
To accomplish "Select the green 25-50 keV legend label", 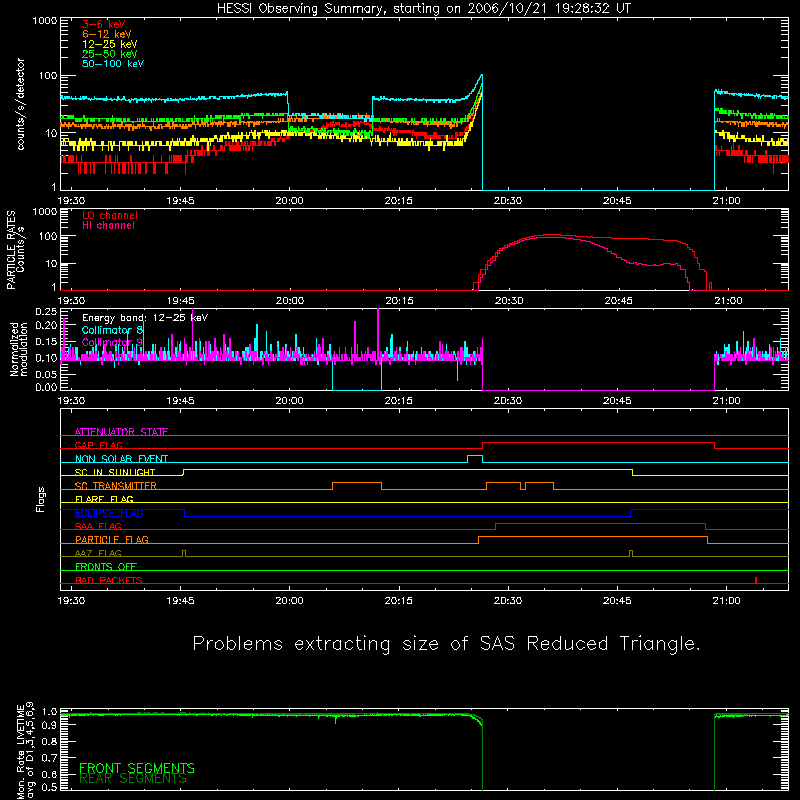I will (x=110, y=54).
